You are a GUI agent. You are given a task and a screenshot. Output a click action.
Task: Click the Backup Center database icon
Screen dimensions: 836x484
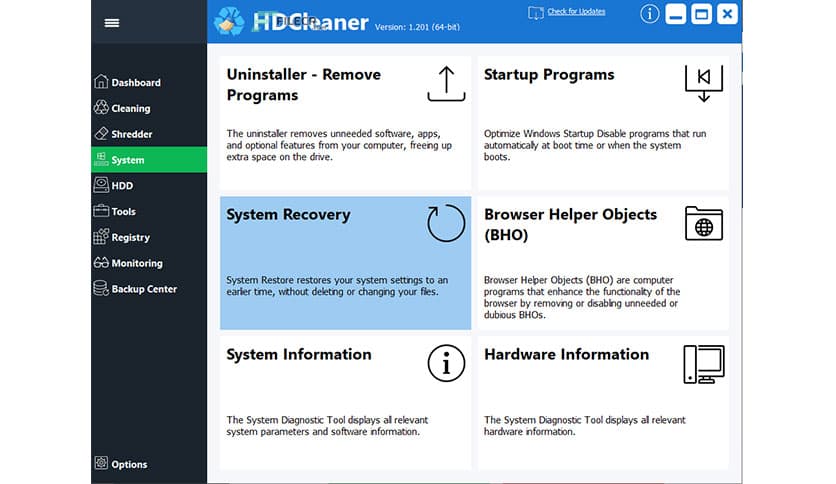click(x=101, y=288)
